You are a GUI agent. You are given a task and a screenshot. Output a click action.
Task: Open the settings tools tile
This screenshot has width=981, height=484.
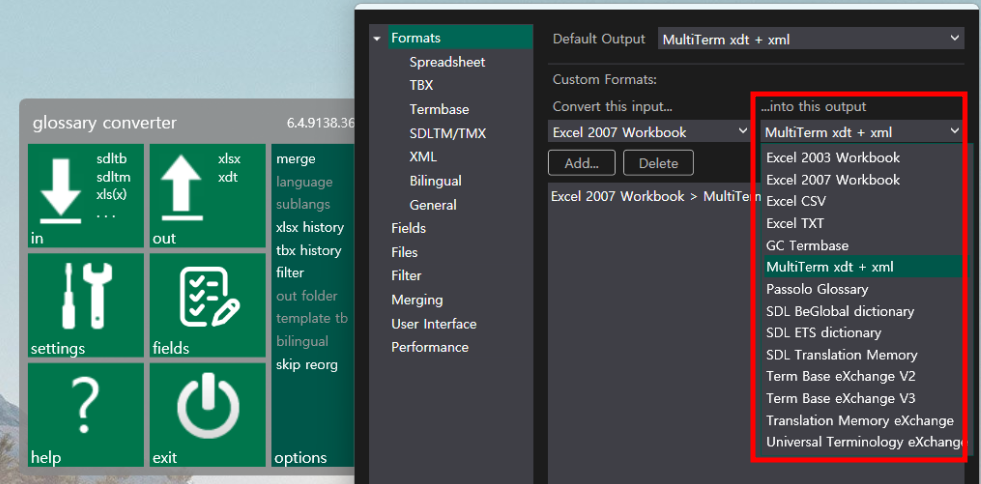click(86, 305)
